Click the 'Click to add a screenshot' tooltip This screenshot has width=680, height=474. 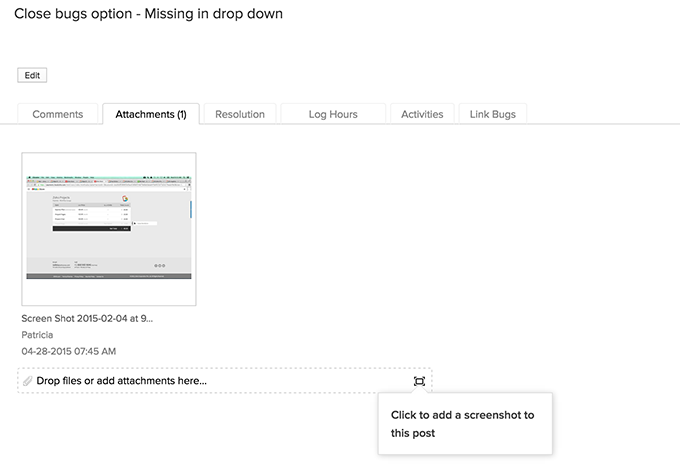click(x=463, y=424)
